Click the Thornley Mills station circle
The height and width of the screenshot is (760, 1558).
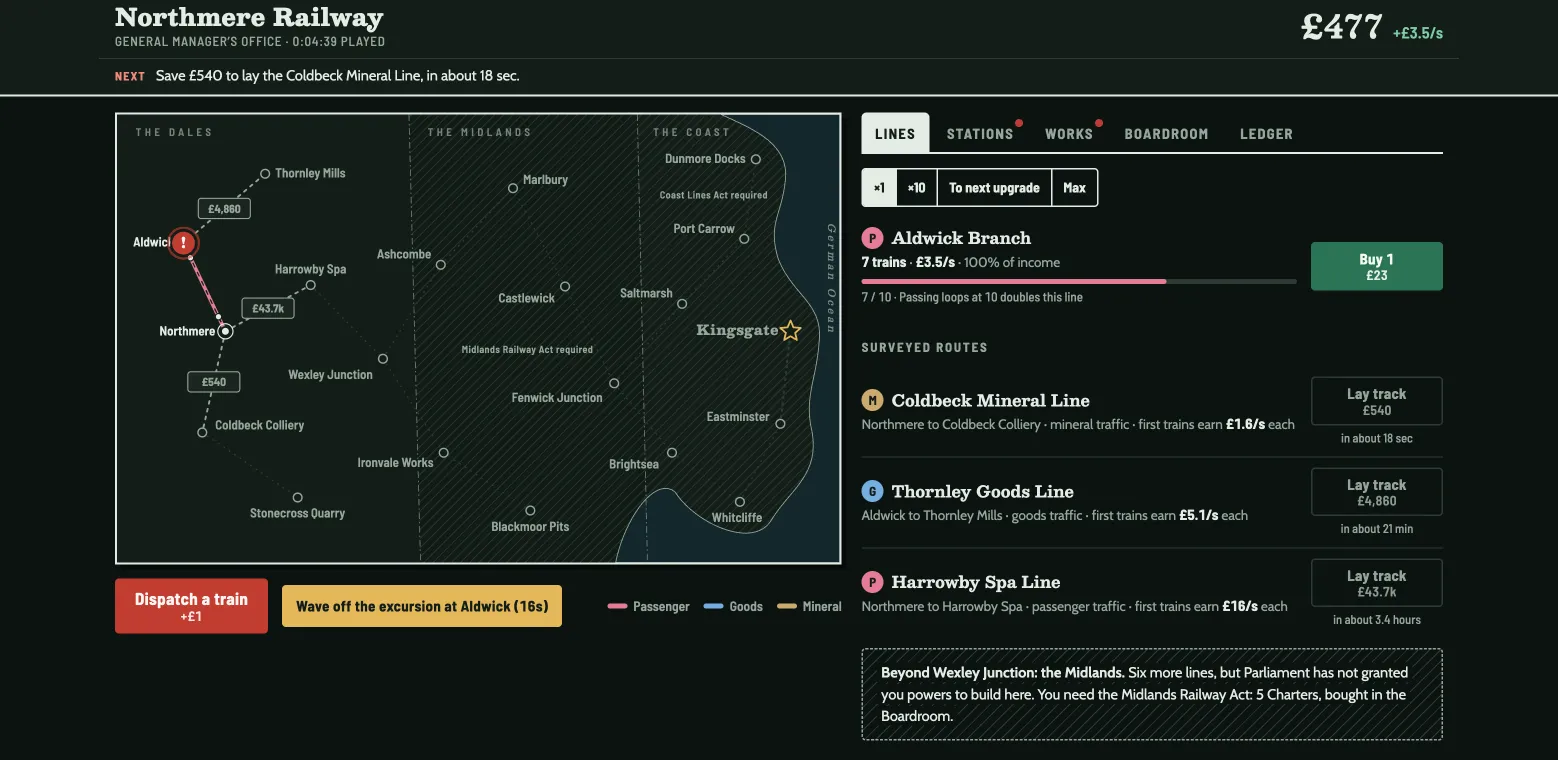tap(265, 173)
